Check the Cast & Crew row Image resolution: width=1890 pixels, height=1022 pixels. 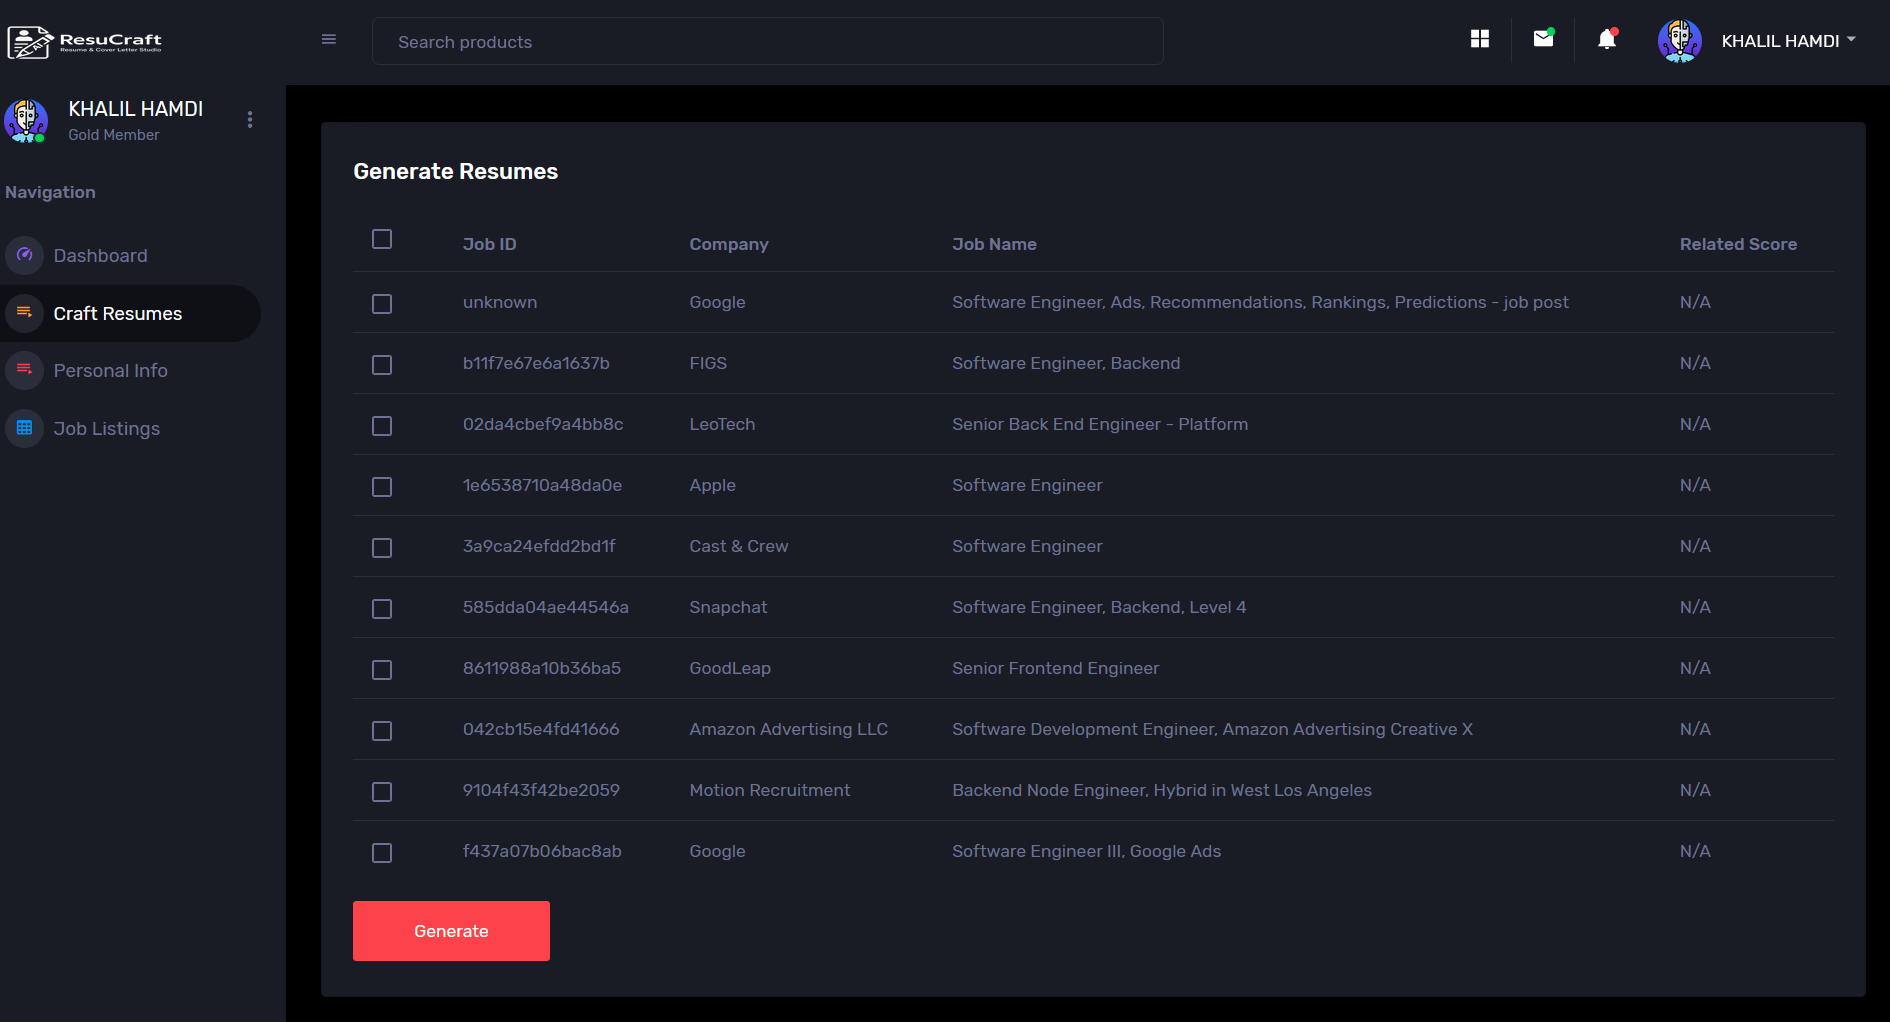(382, 548)
